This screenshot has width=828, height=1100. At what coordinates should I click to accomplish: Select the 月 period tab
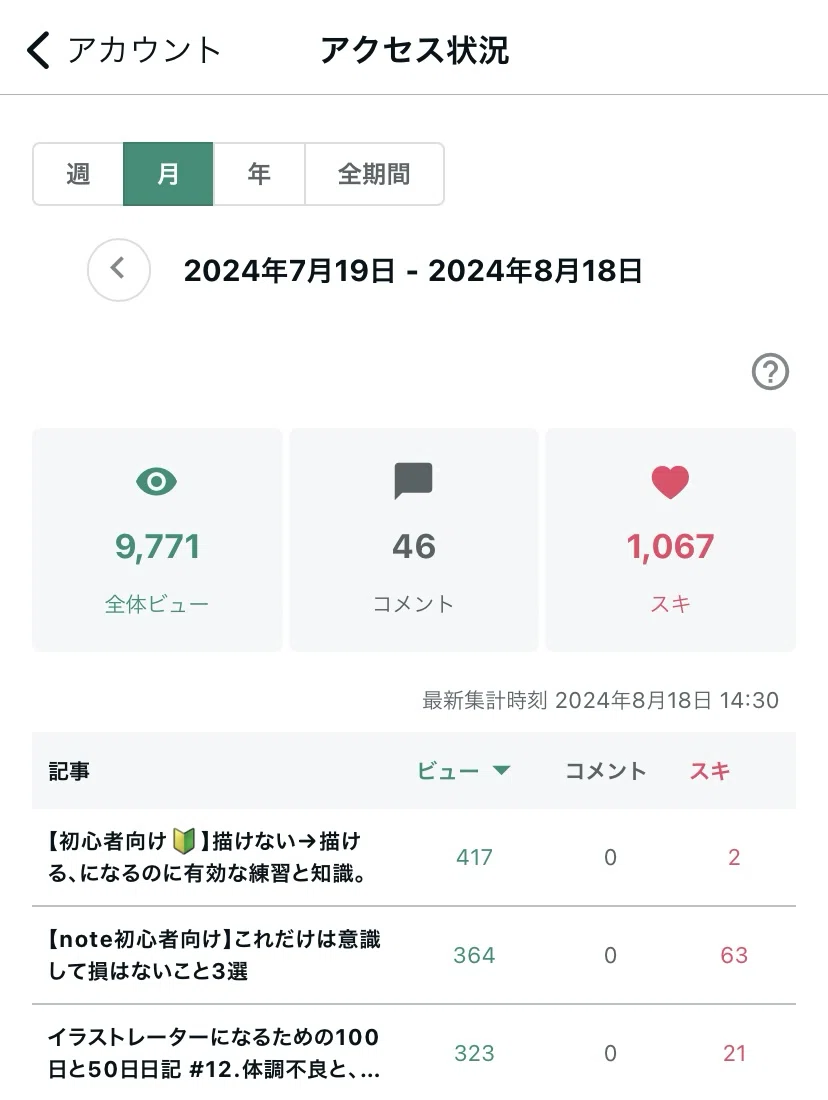click(x=168, y=174)
